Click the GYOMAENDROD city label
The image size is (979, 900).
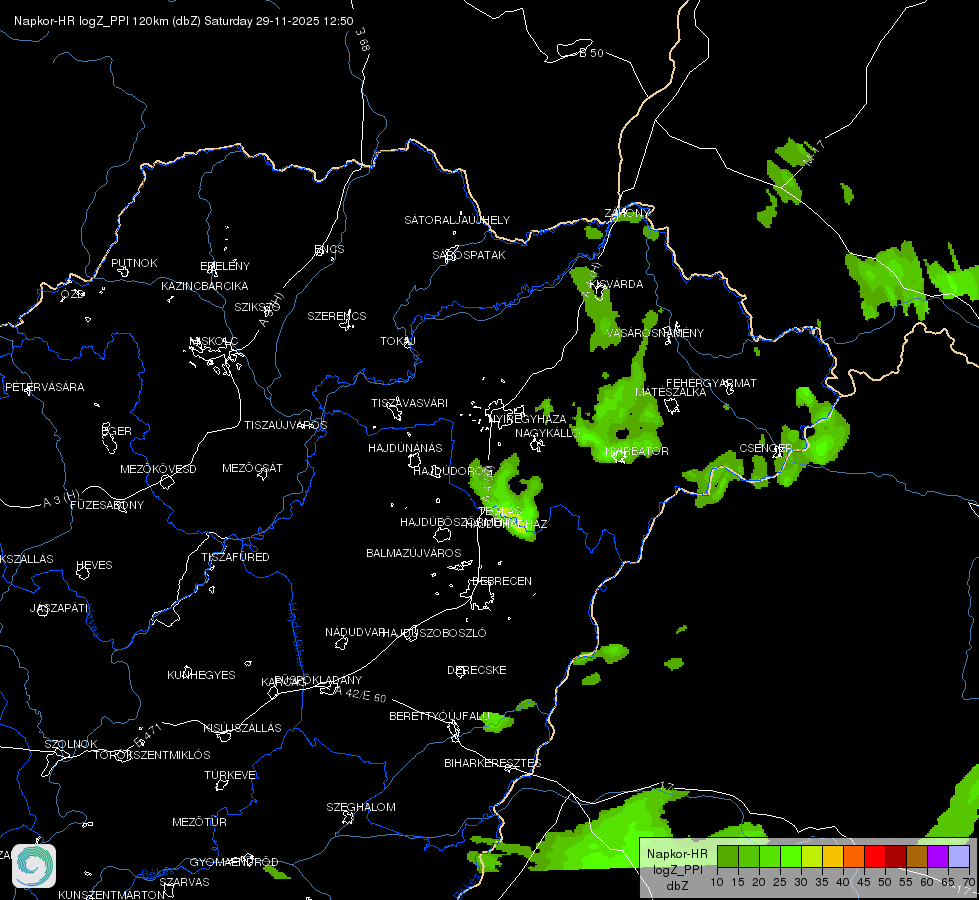click(234, 862)
